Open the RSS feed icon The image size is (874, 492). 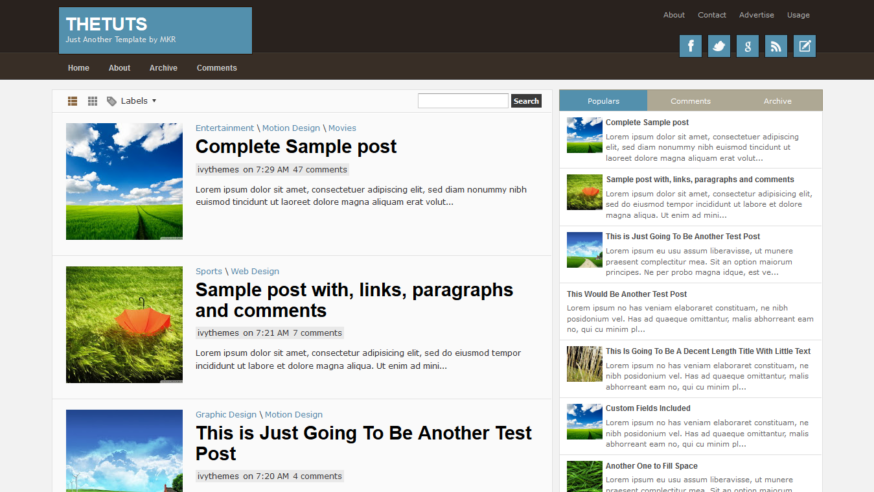point(775,46)
